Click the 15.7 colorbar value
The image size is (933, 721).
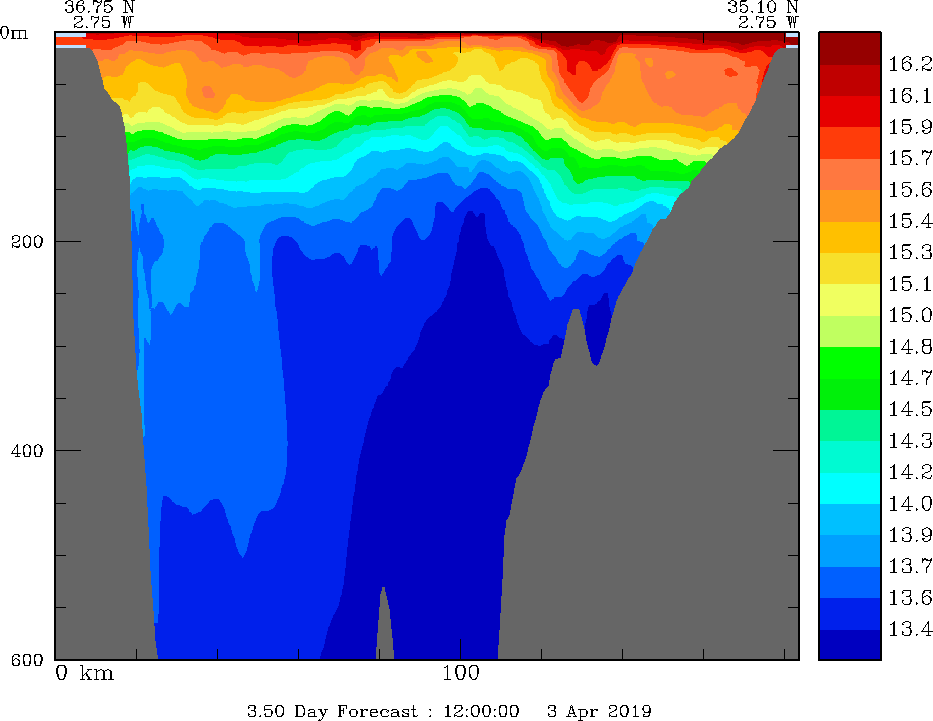click(x=909, y=158)
